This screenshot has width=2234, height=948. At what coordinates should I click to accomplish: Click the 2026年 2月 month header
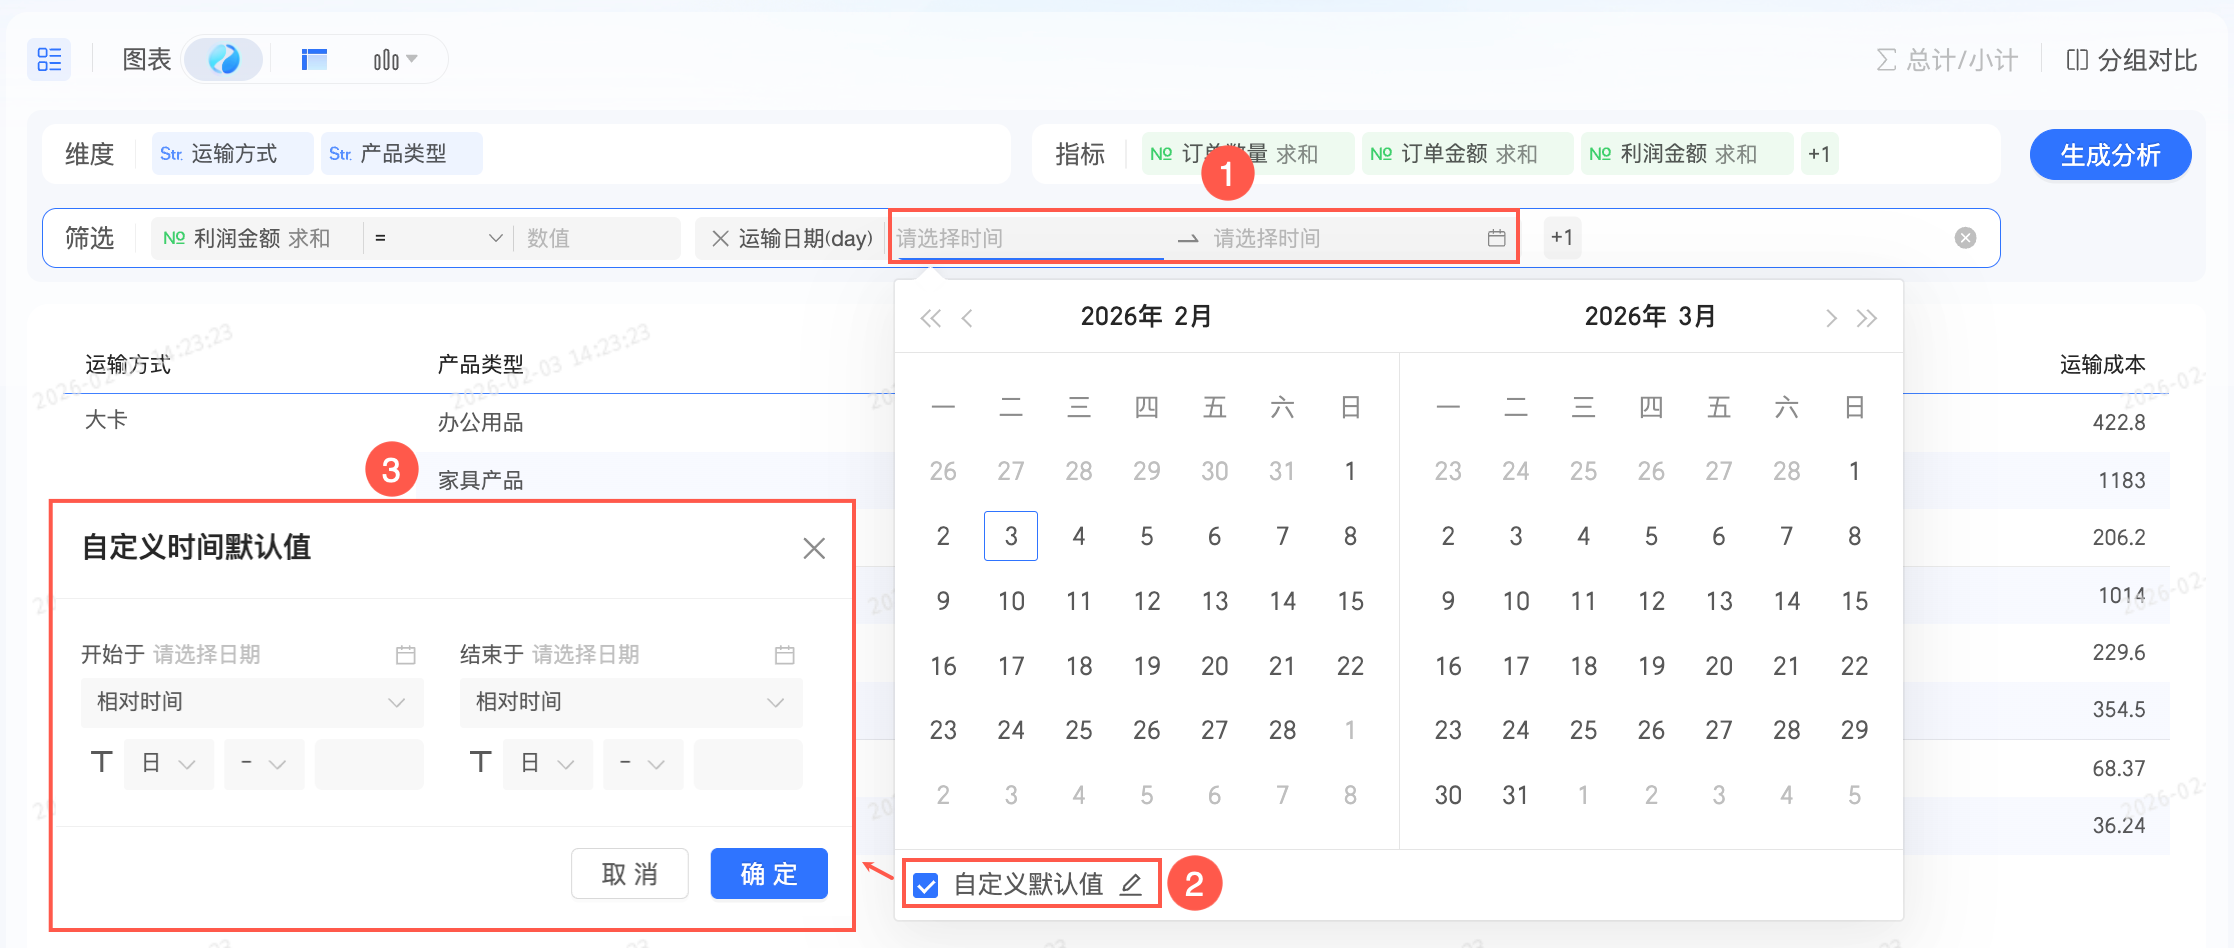click(1146, 317)
